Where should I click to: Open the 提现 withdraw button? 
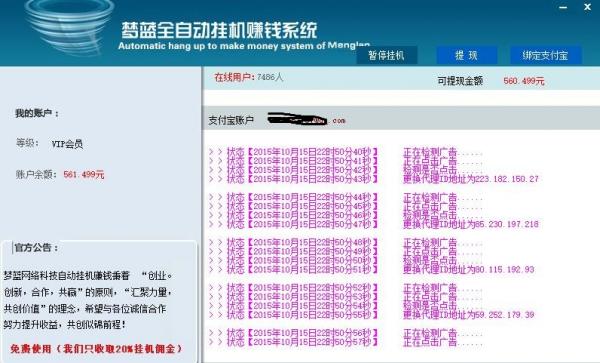[x=466, y=55]
